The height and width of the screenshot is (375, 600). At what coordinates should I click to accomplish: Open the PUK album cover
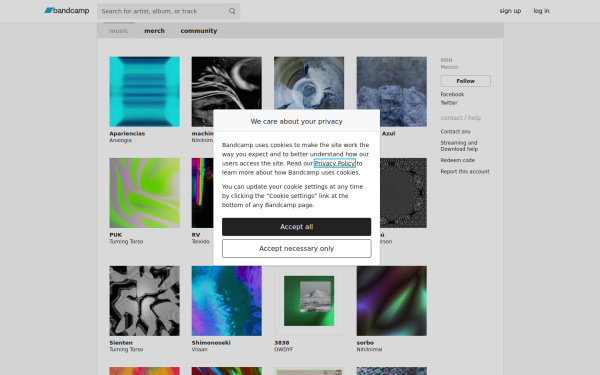click(144, 193)
